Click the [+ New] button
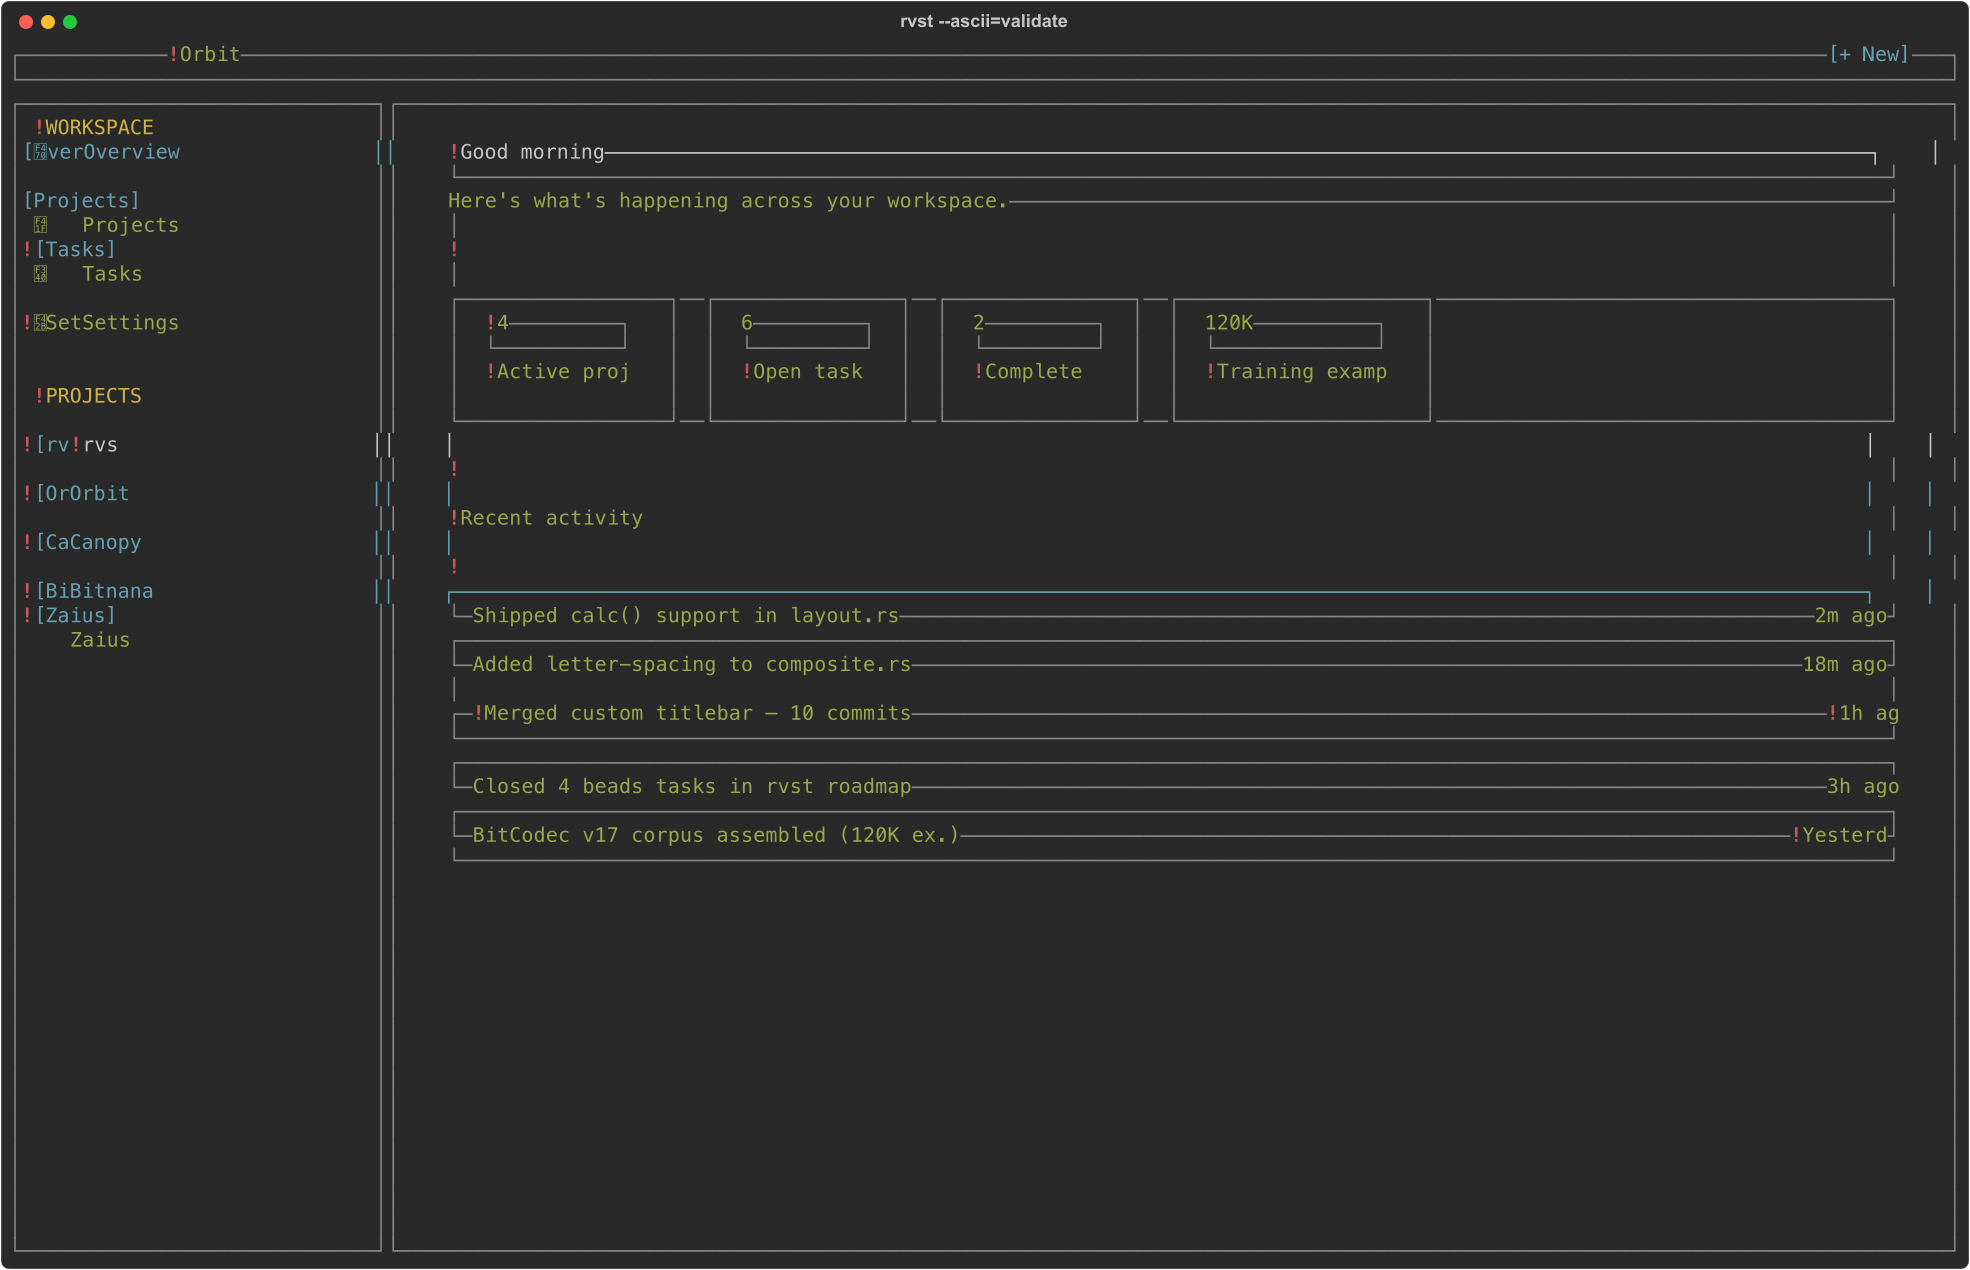The width and height of the screenshot is (1970, 1270). click(1868, 54)
